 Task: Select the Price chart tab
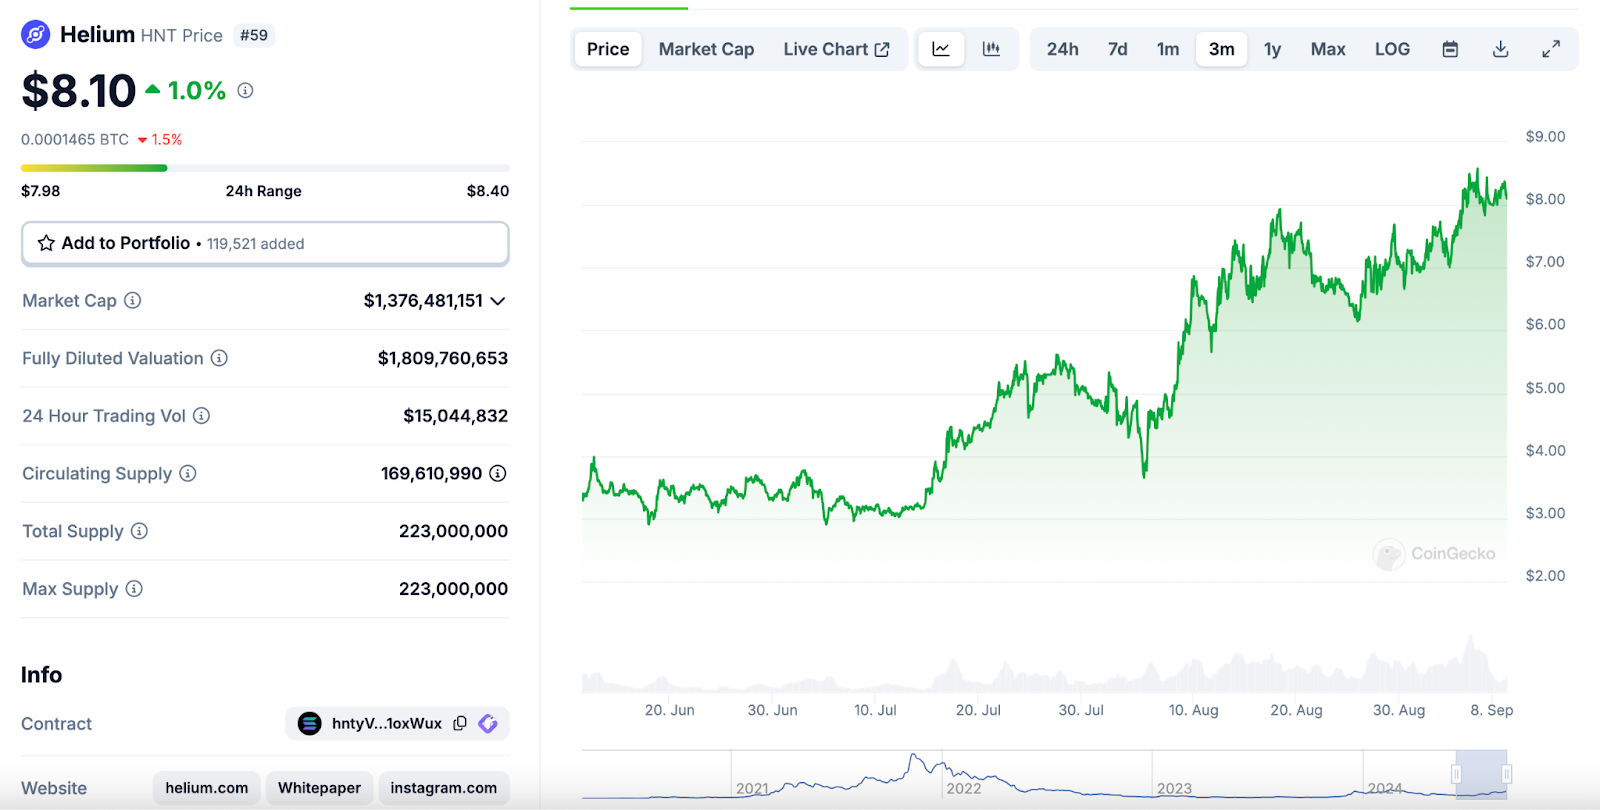click(x=608, y=49)
